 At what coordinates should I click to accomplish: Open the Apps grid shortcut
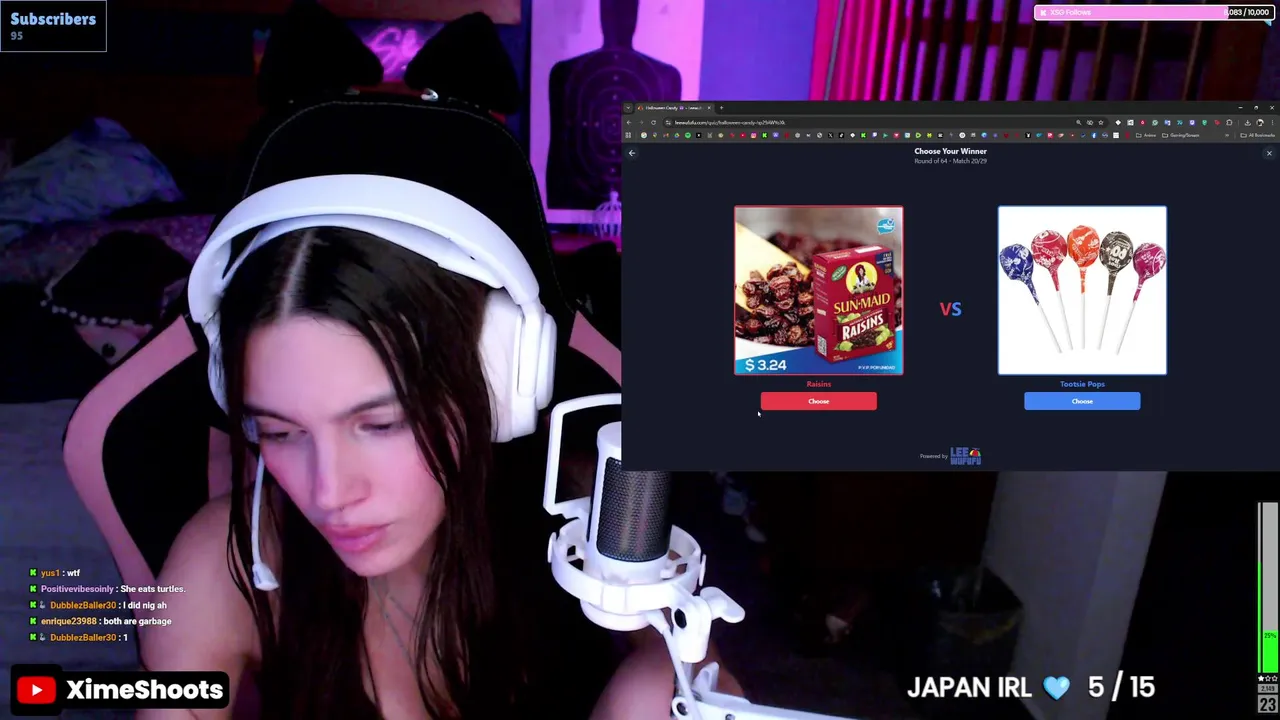628,135
